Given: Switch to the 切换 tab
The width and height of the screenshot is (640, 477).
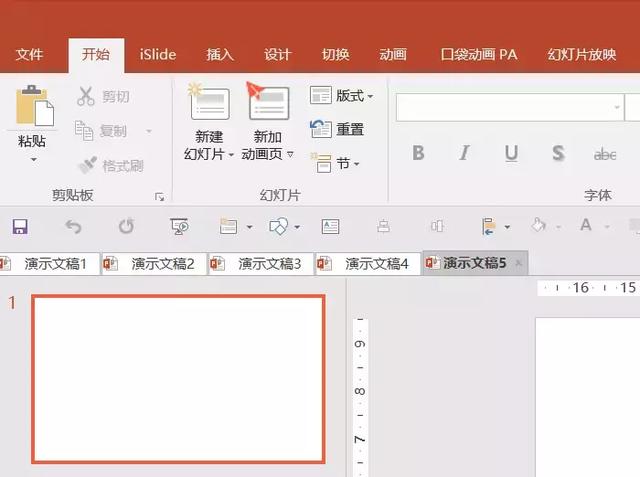Looking at the screenshot, I should (336, 55).
